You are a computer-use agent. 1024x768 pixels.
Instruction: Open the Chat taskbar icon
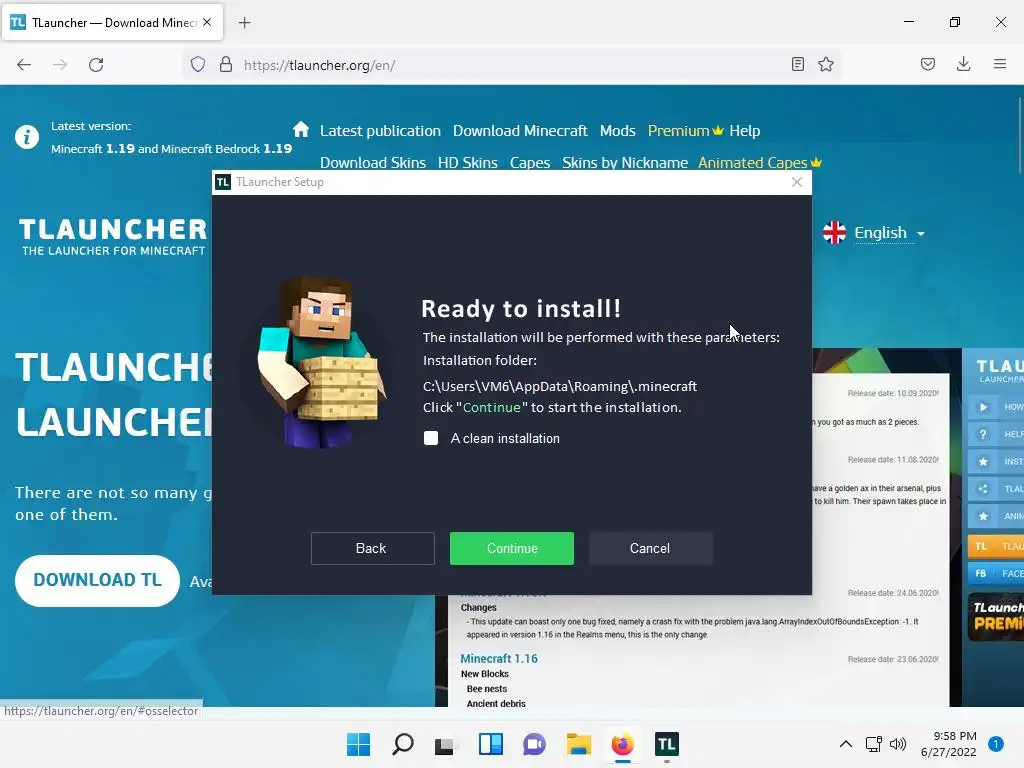tap(534, 744)
